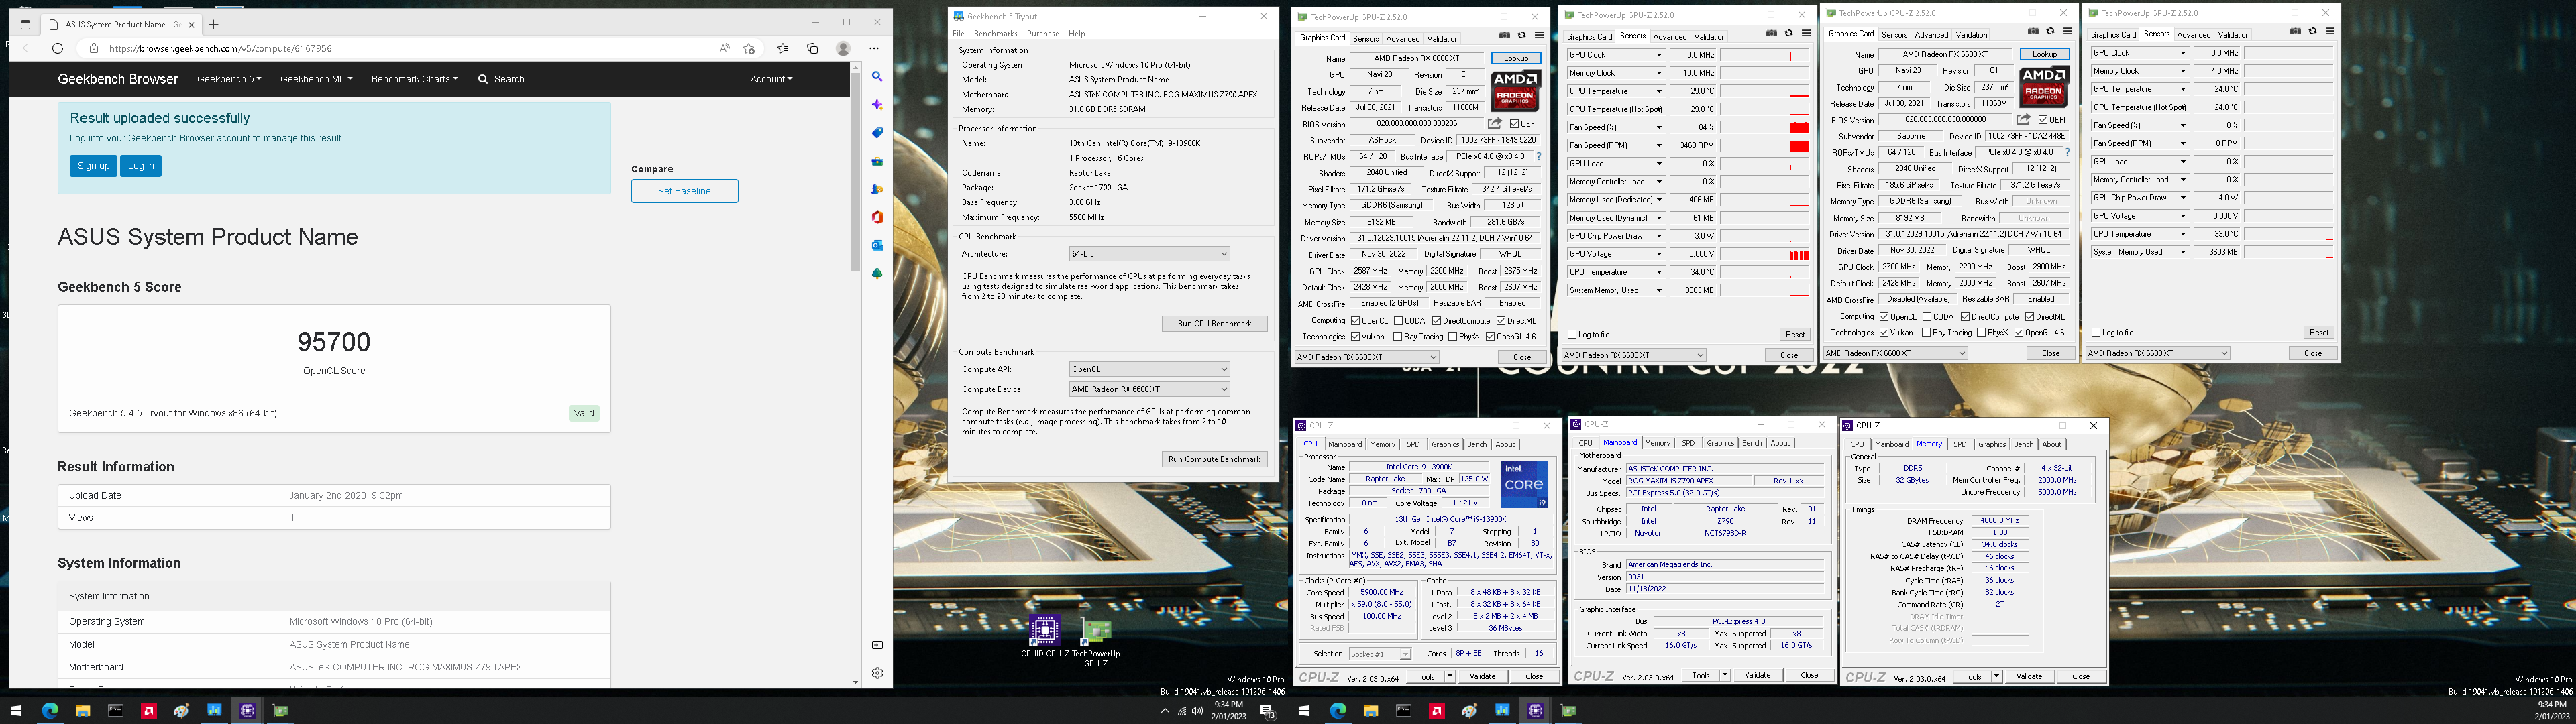Open Outlook icon in Edge sidebar
2576x724 pixels.
click(877, 245)
